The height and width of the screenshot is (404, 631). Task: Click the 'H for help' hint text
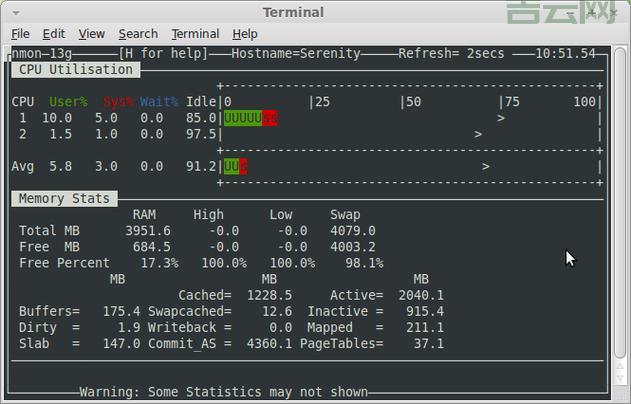(x=163, y=53)
